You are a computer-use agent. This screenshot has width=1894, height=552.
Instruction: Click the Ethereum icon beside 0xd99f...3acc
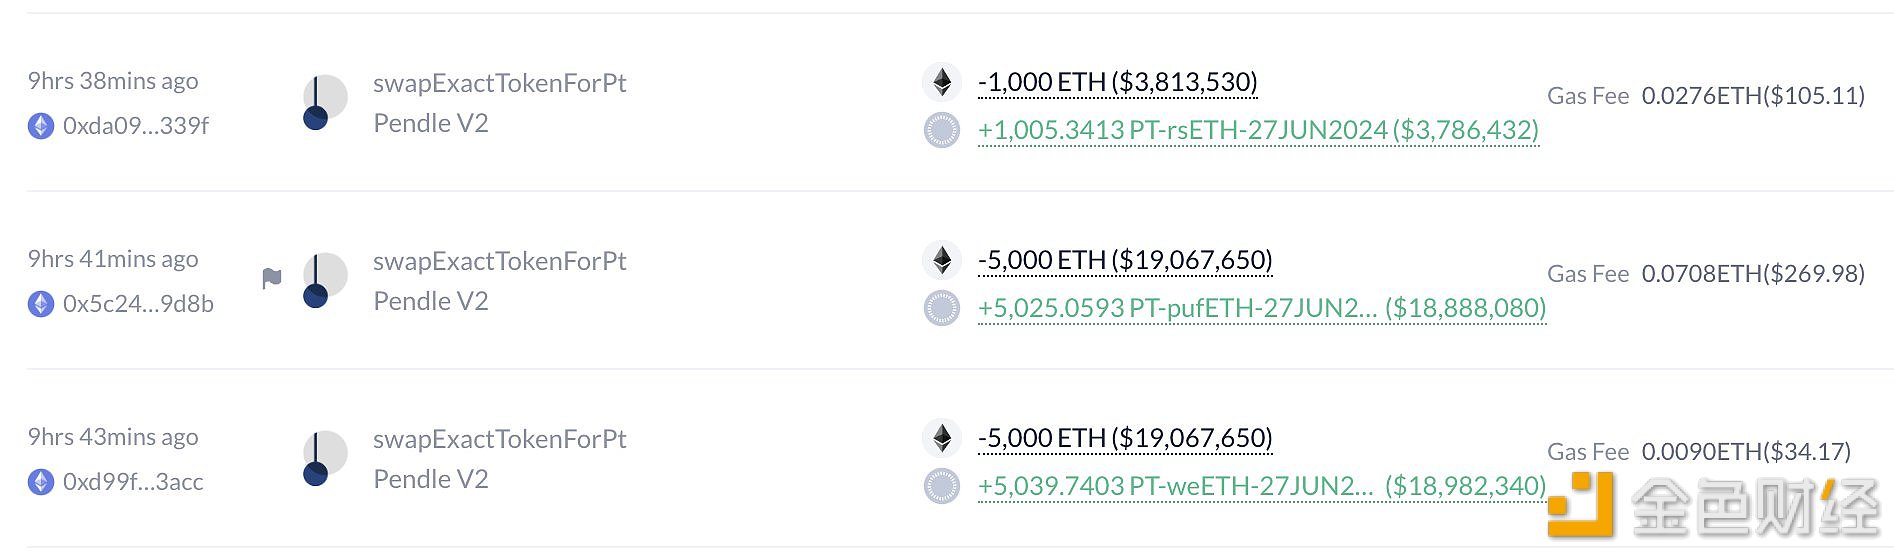coord(41,482)
